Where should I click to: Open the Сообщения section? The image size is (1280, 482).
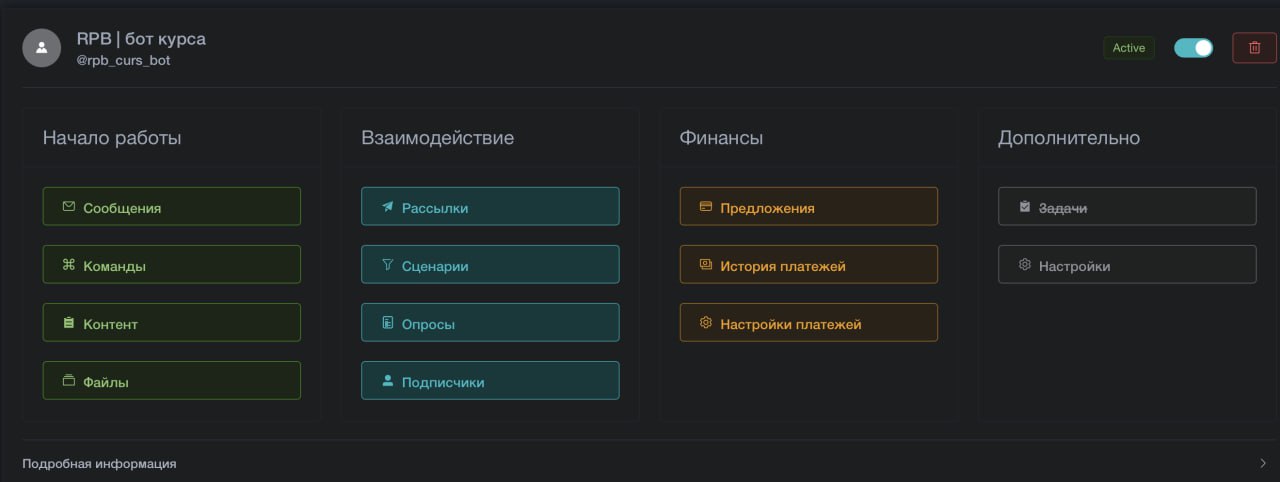(172, 206)
